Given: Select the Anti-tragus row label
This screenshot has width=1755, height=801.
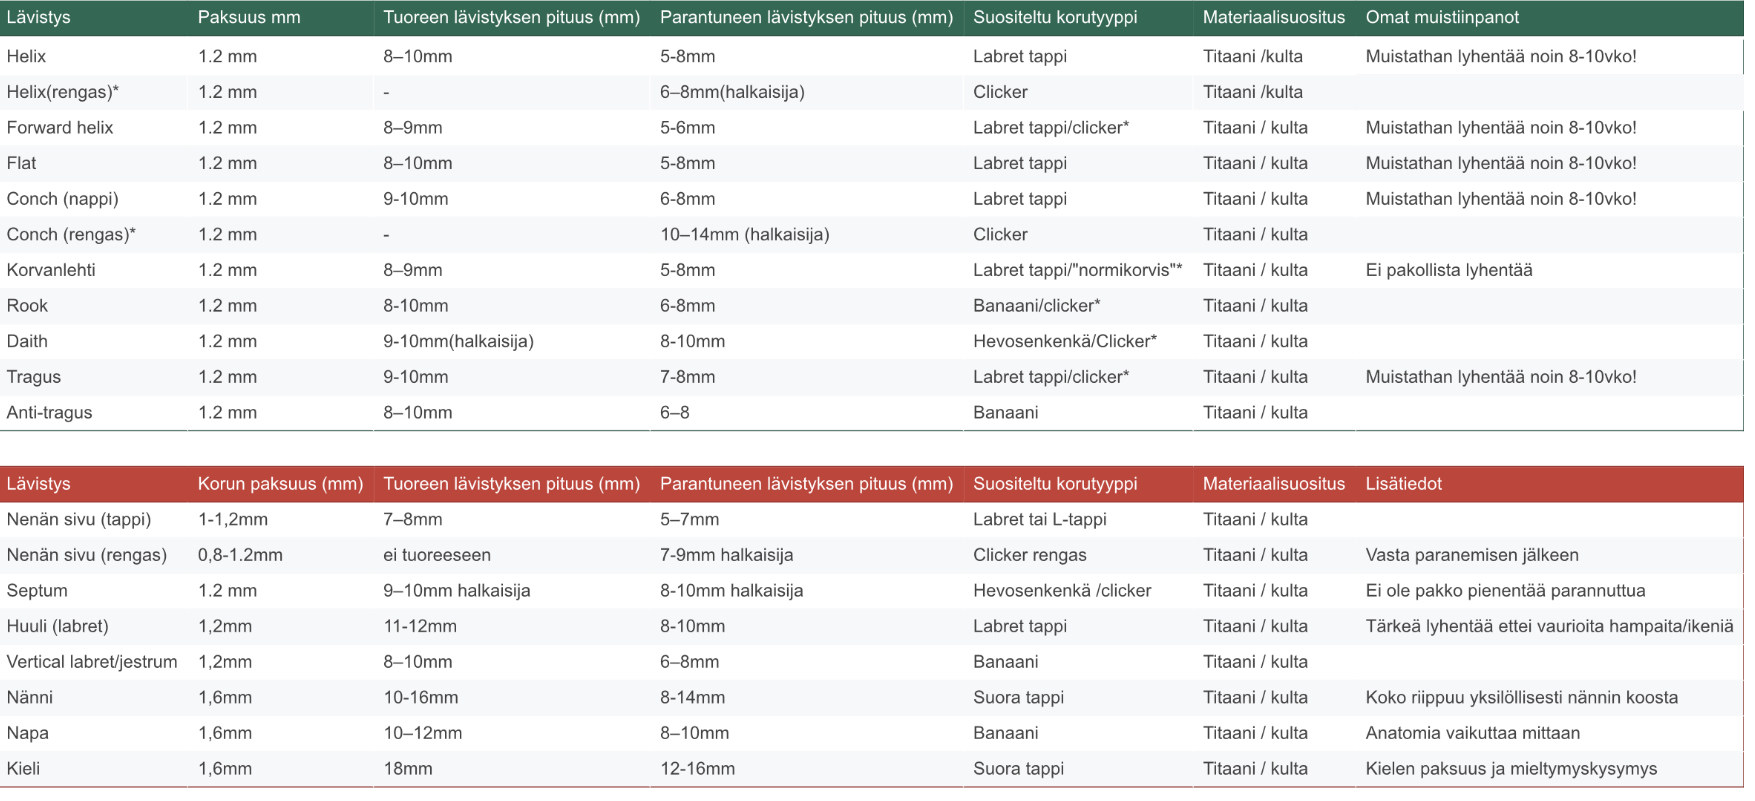Looking at the screenshot, I should [49, 413].
